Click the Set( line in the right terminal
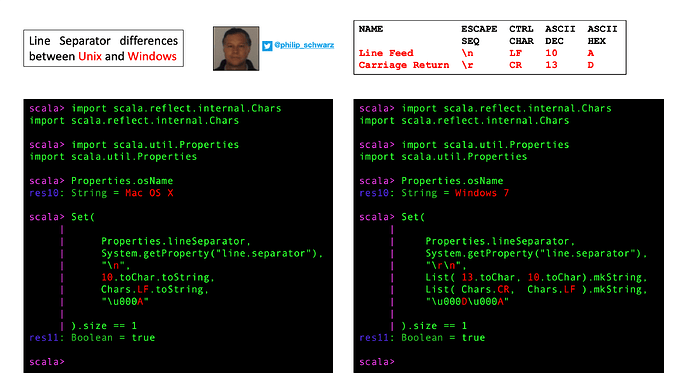The height and width of the screenshot is (388, 690). click(392, 217)
